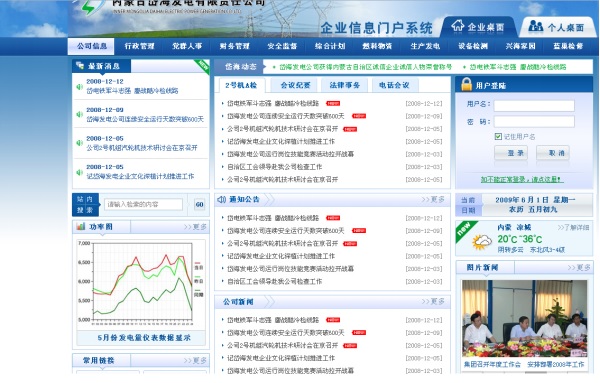
Task: Click the sun and cloud weather icon
Action: pos(482,242)
